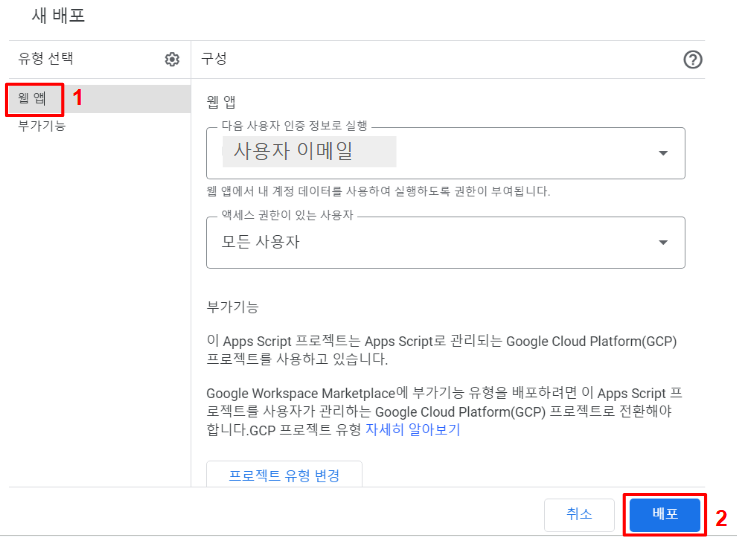Click the red number 2 annotation
The width and height of the screenshot is (737, 537).
click(721, 518)
